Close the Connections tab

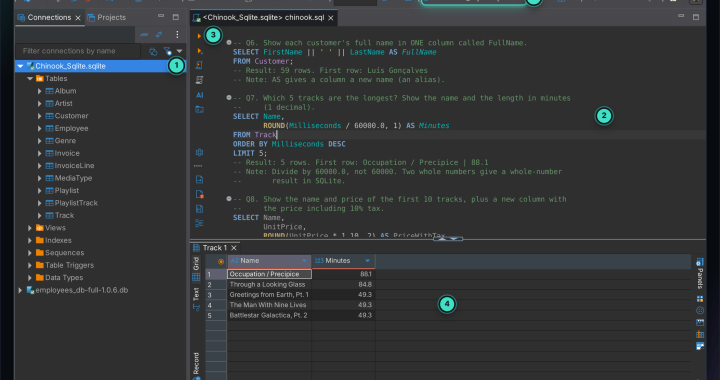click(x=78, y=18)
